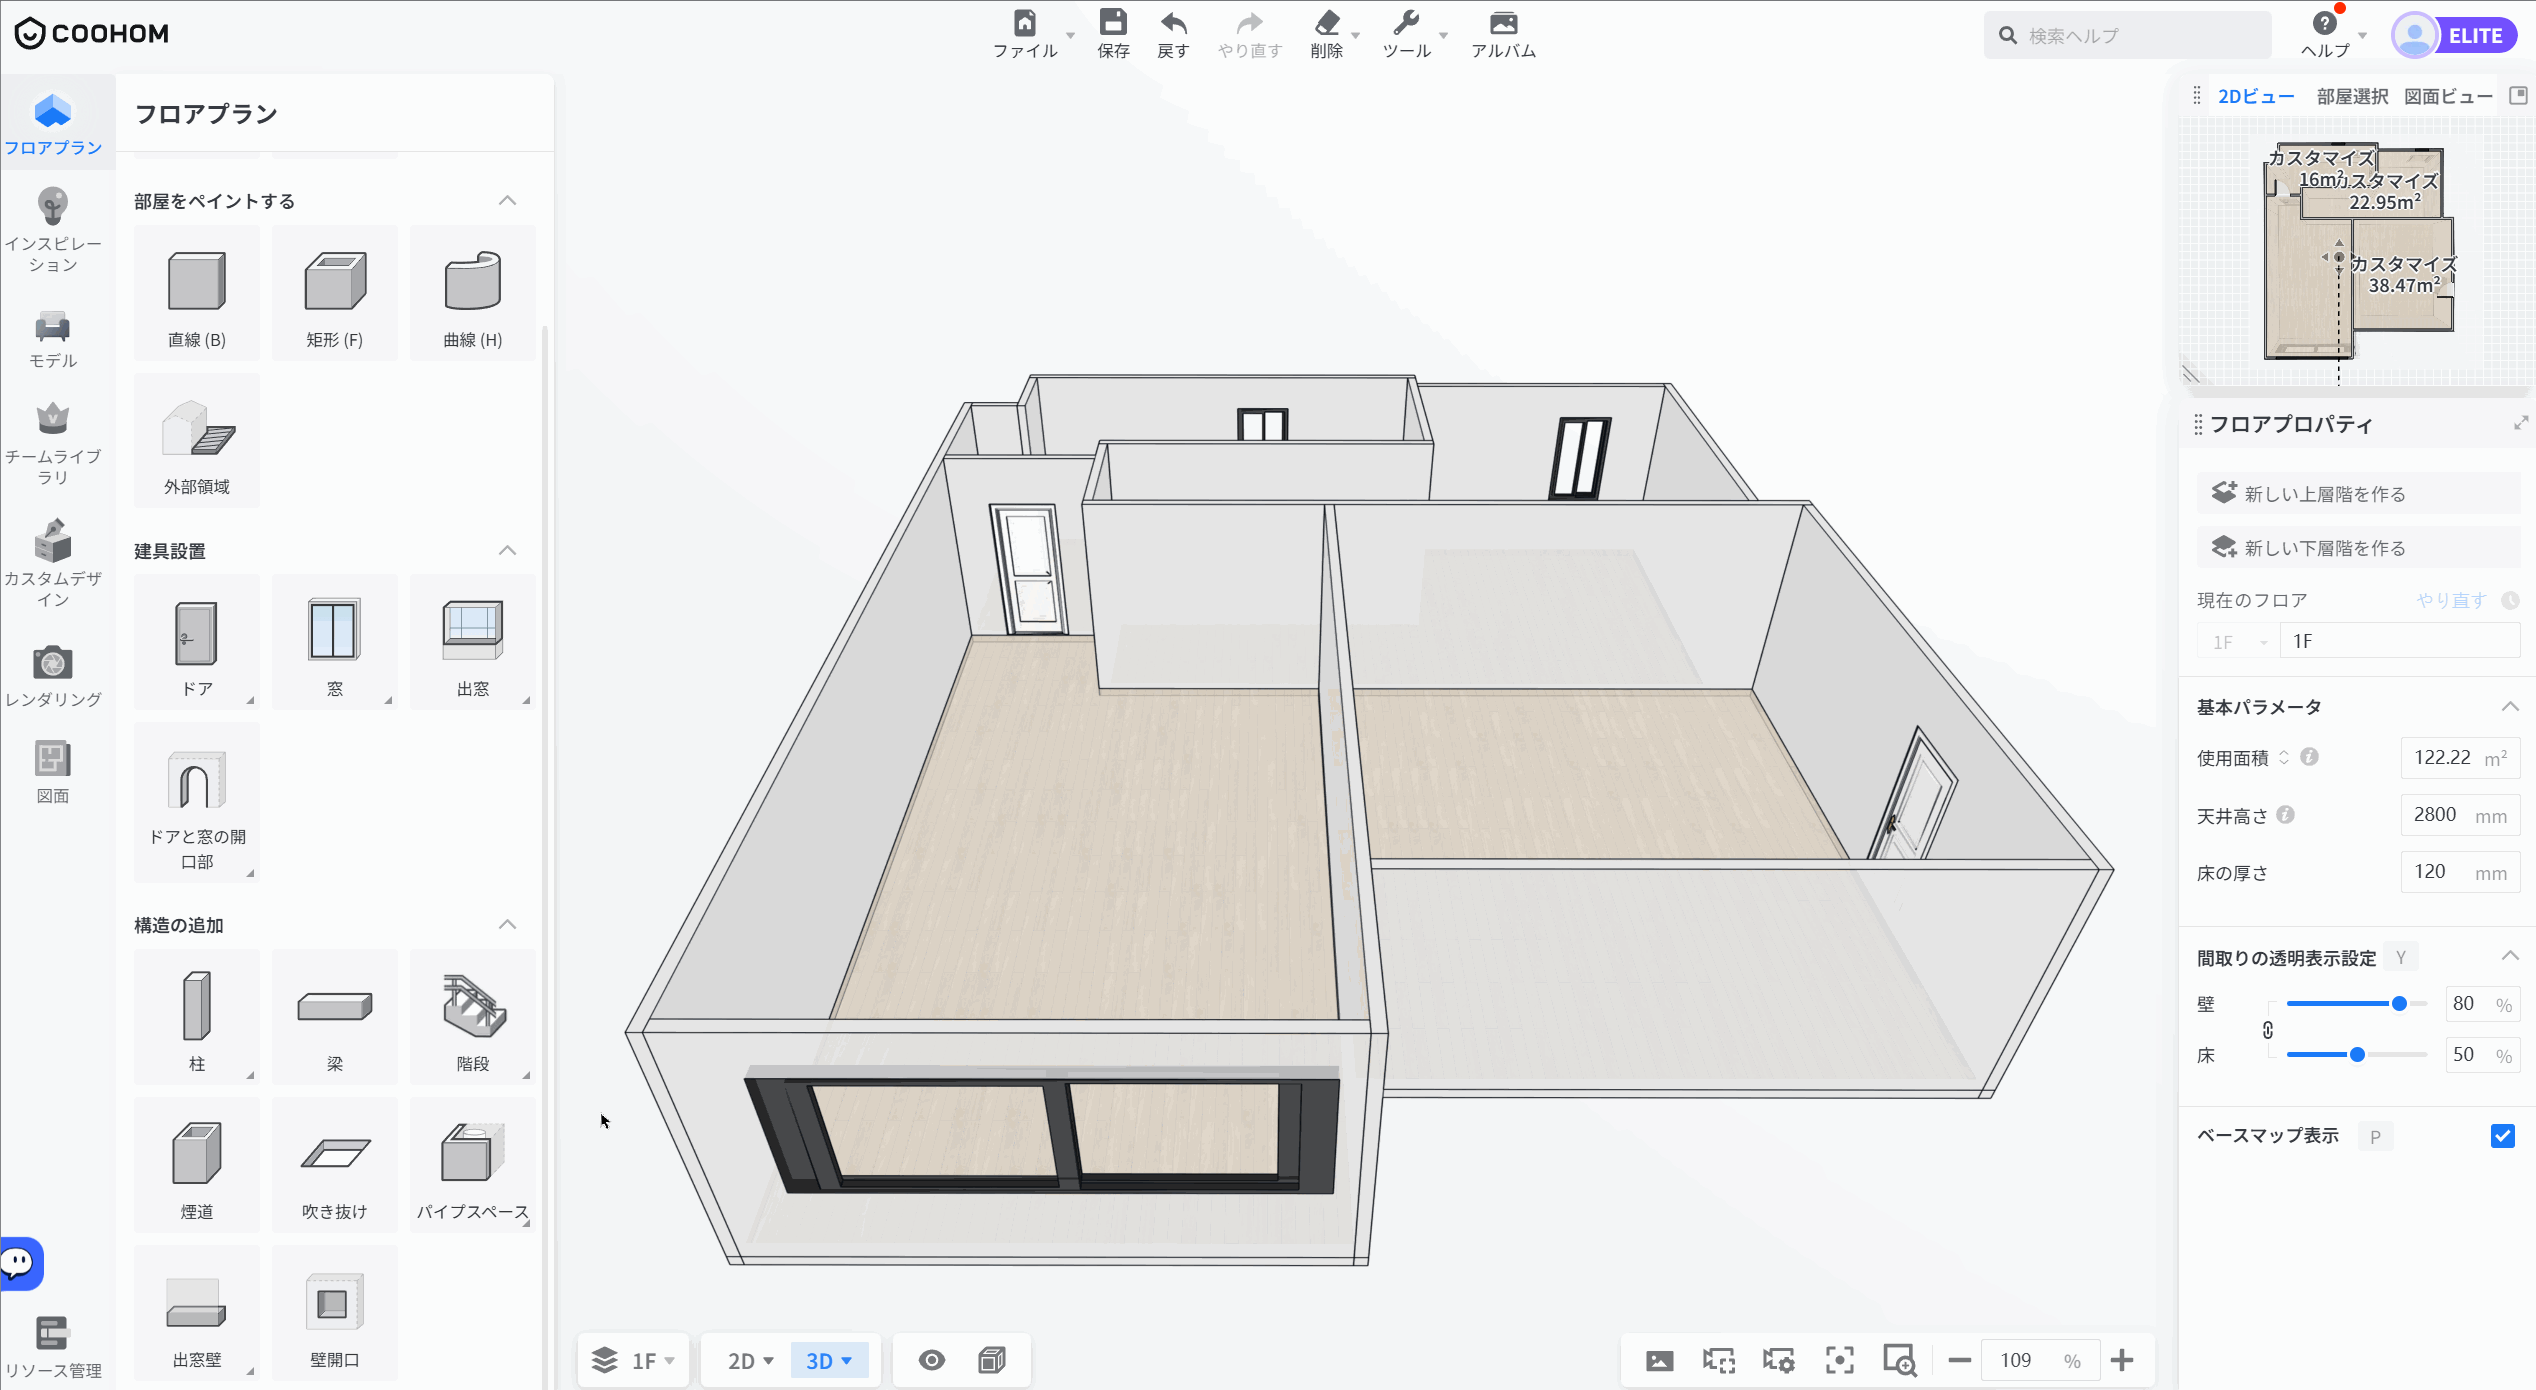Click the 保存 save toolbar button

pyautogui.click(x=1113, y=34)
